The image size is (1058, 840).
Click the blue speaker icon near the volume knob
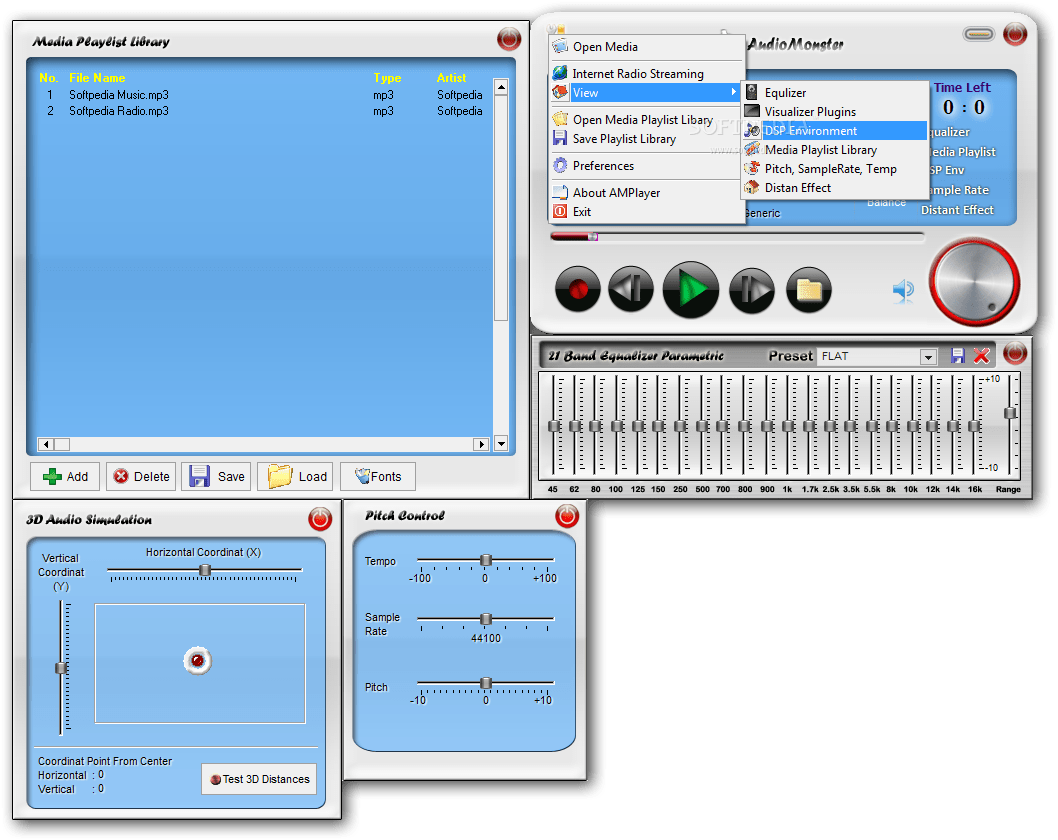[x=903, y=289]
